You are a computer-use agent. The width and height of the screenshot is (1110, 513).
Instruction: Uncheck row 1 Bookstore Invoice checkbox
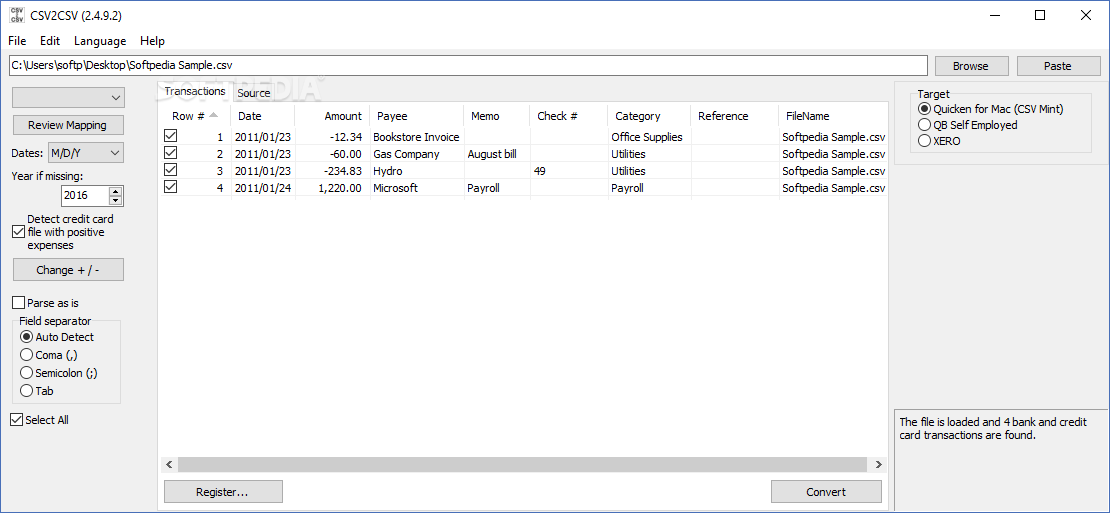pos(171,136)
